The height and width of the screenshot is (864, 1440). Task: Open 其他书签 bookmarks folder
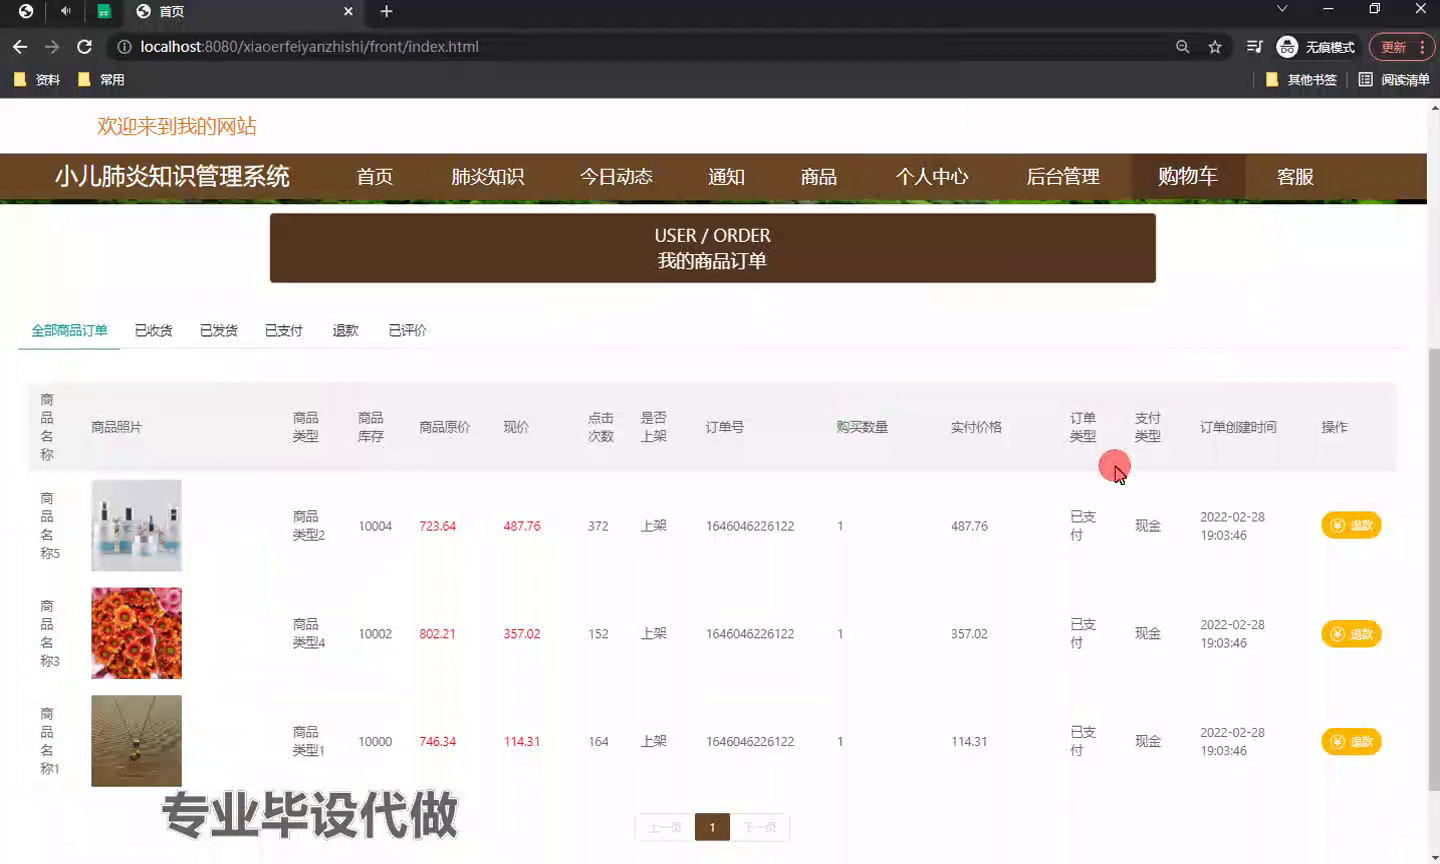(1301, 79)
